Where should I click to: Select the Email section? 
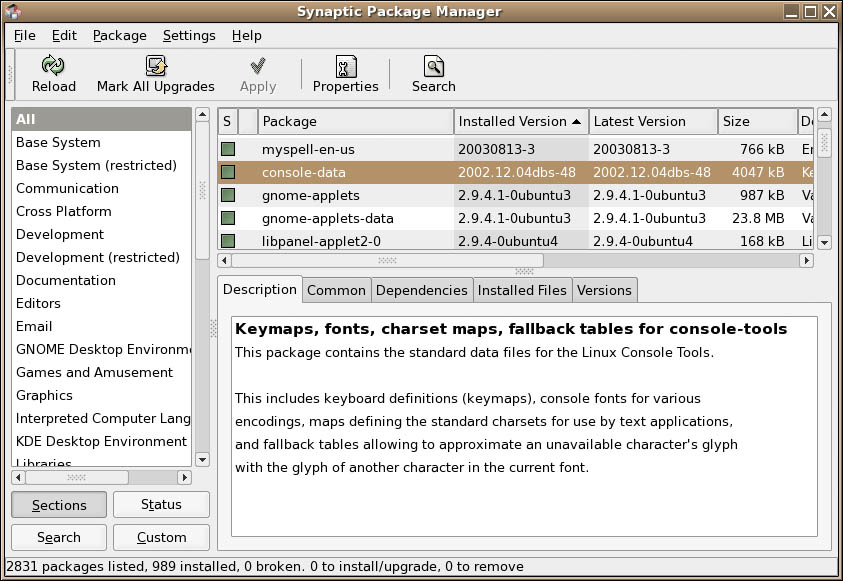[102, 327]
